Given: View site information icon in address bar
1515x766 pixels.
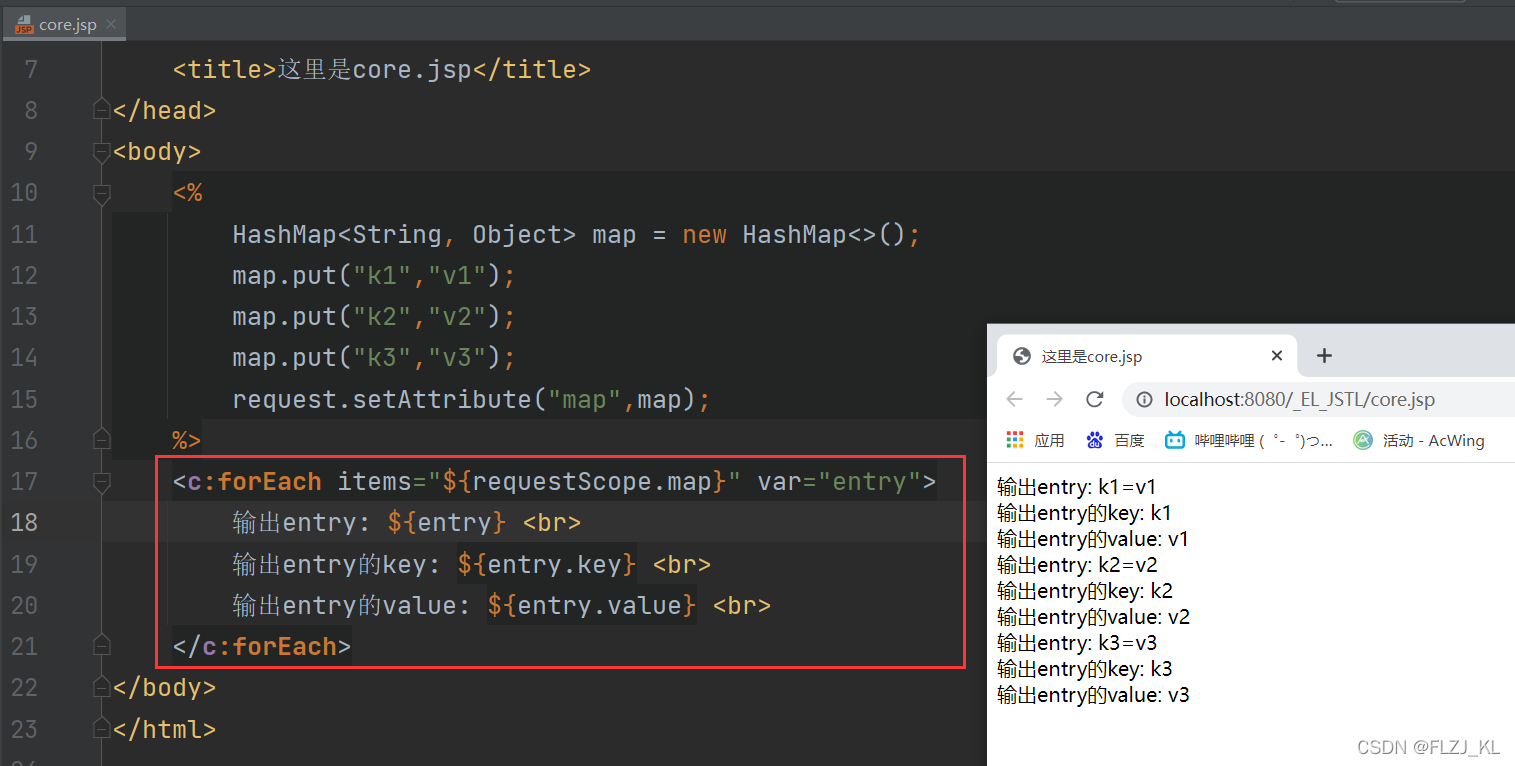Looking at the screenshot, I should coord(1145,400).
